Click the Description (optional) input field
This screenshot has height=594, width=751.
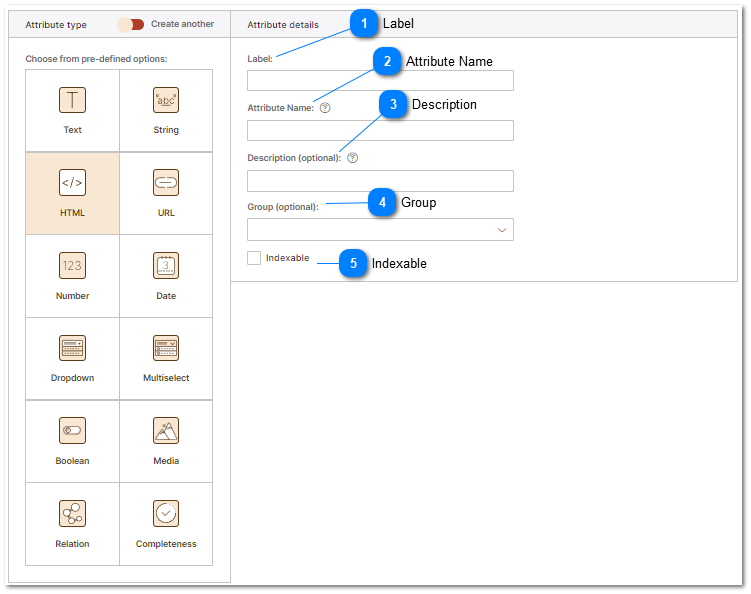(x=380, y=181)
